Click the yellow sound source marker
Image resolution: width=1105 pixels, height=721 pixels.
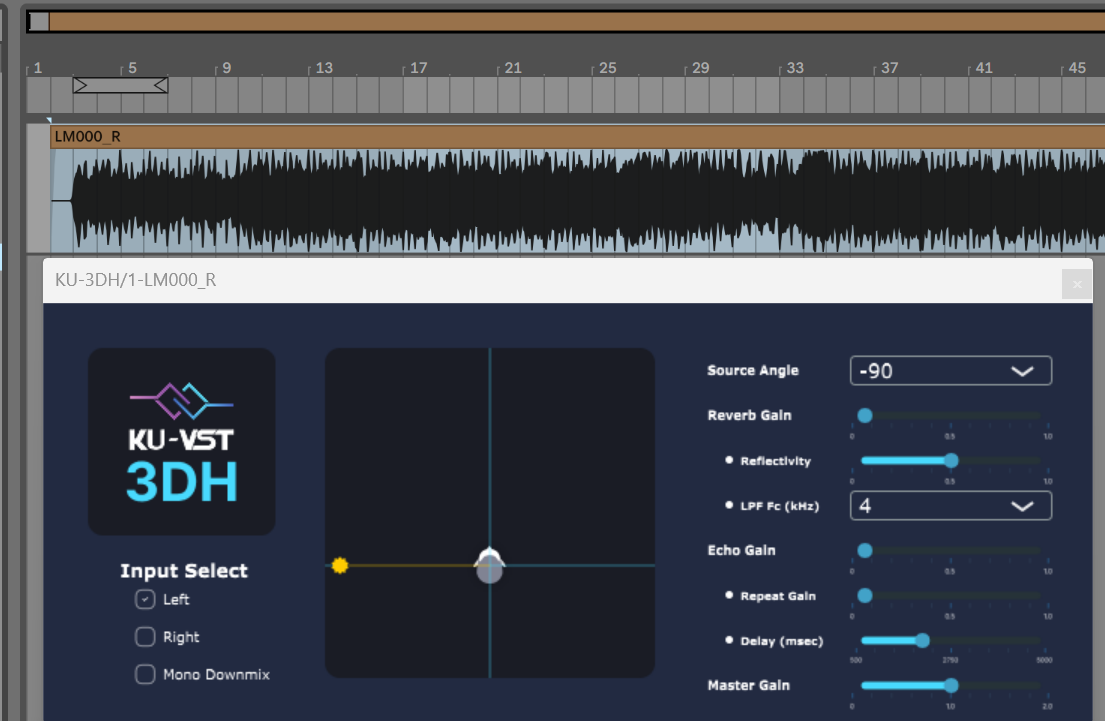(x=340, y=566)
